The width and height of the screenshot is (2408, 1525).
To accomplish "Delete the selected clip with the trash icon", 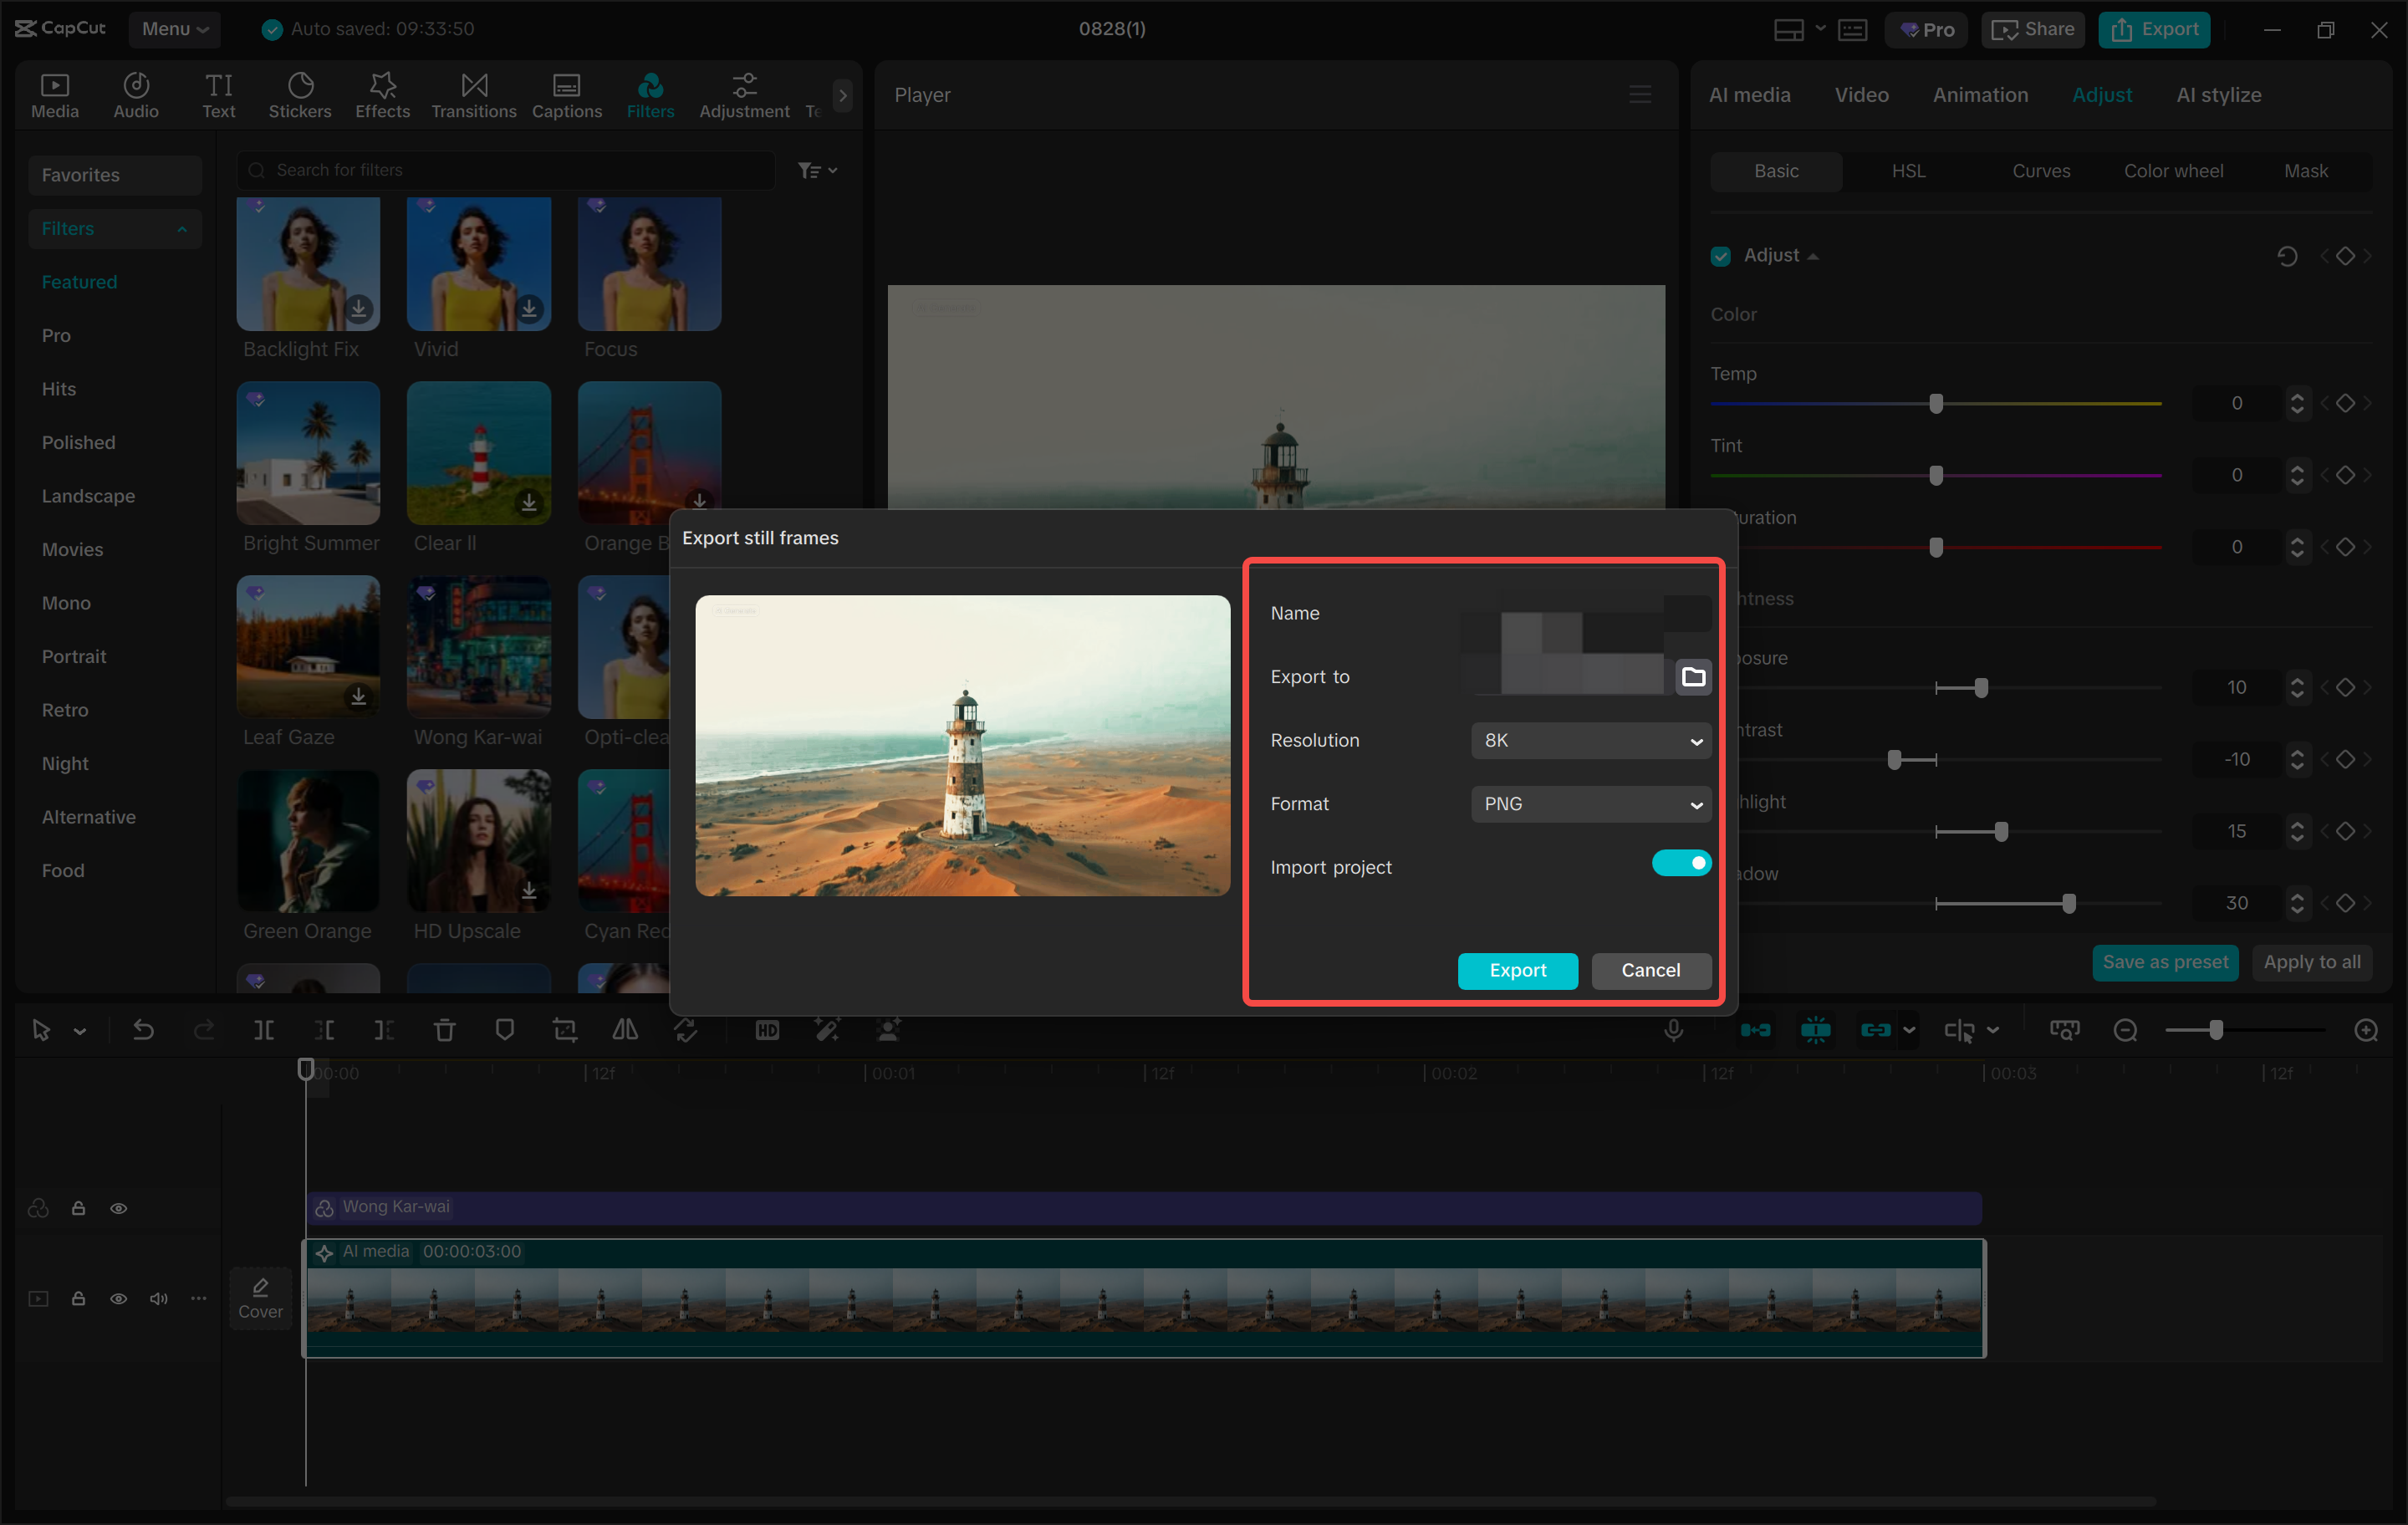I will pos(444,1029).
